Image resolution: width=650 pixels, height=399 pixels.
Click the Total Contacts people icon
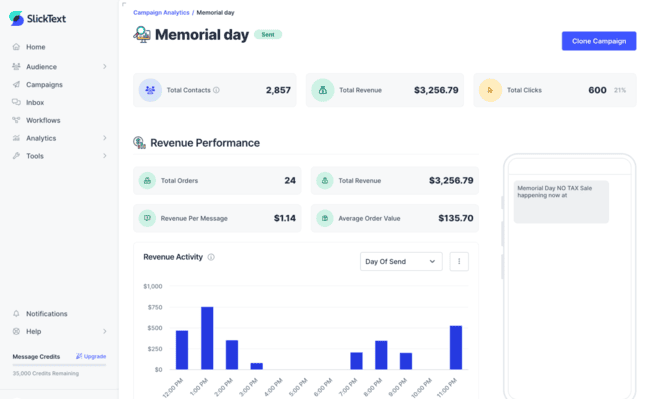click(x=150, y=90)
